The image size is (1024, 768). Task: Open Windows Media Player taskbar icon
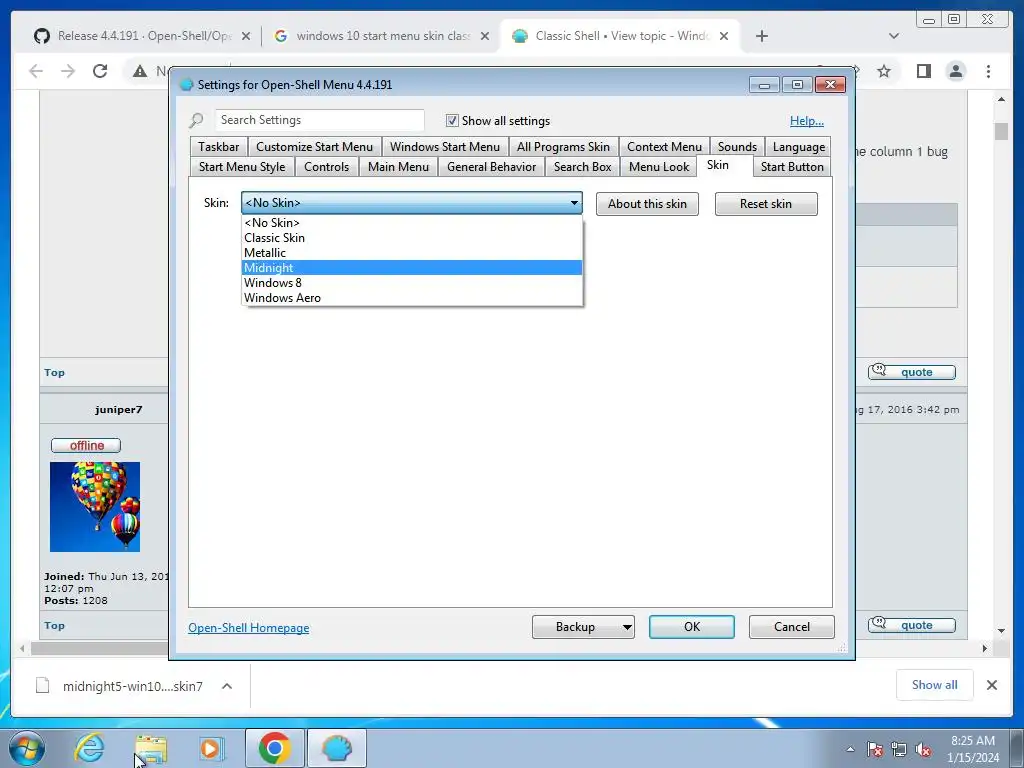pos(211,748)
